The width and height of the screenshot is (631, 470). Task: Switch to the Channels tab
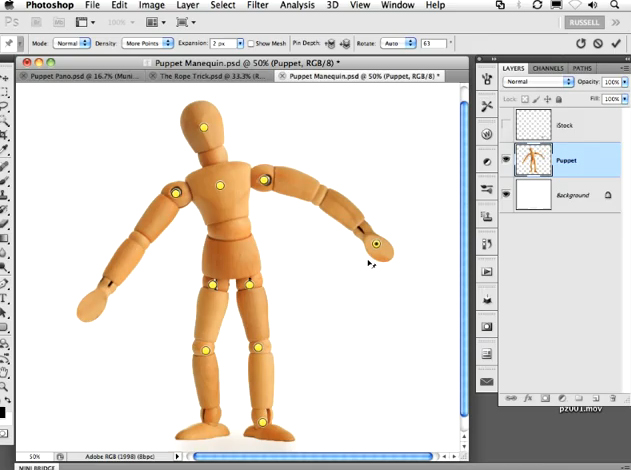tap(547, 68)
